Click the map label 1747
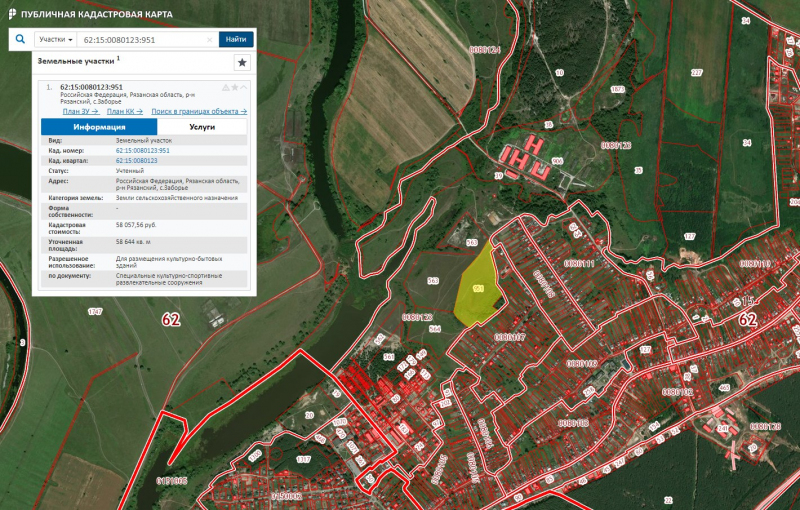Screen dimensions: 800x510 (95, 312)
